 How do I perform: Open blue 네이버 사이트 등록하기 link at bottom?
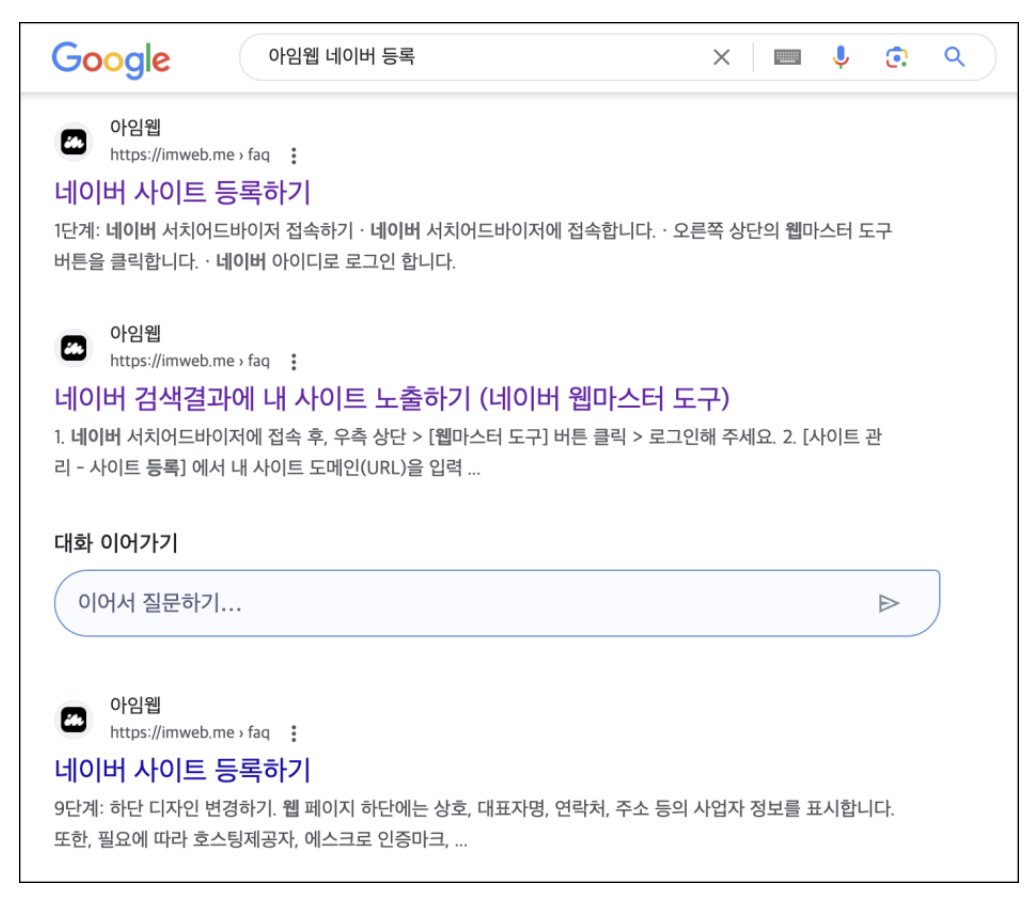(182, 770)
